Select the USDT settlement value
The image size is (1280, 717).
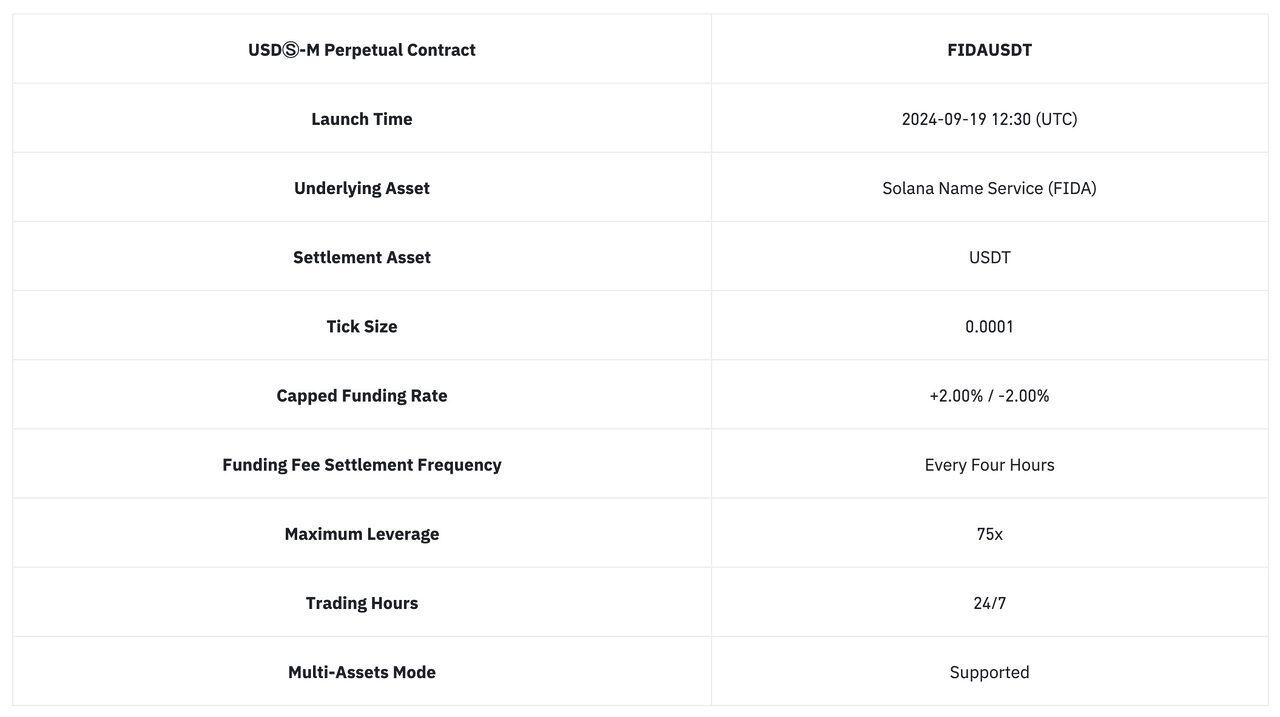pyautogui.click(x=990, y=257)
